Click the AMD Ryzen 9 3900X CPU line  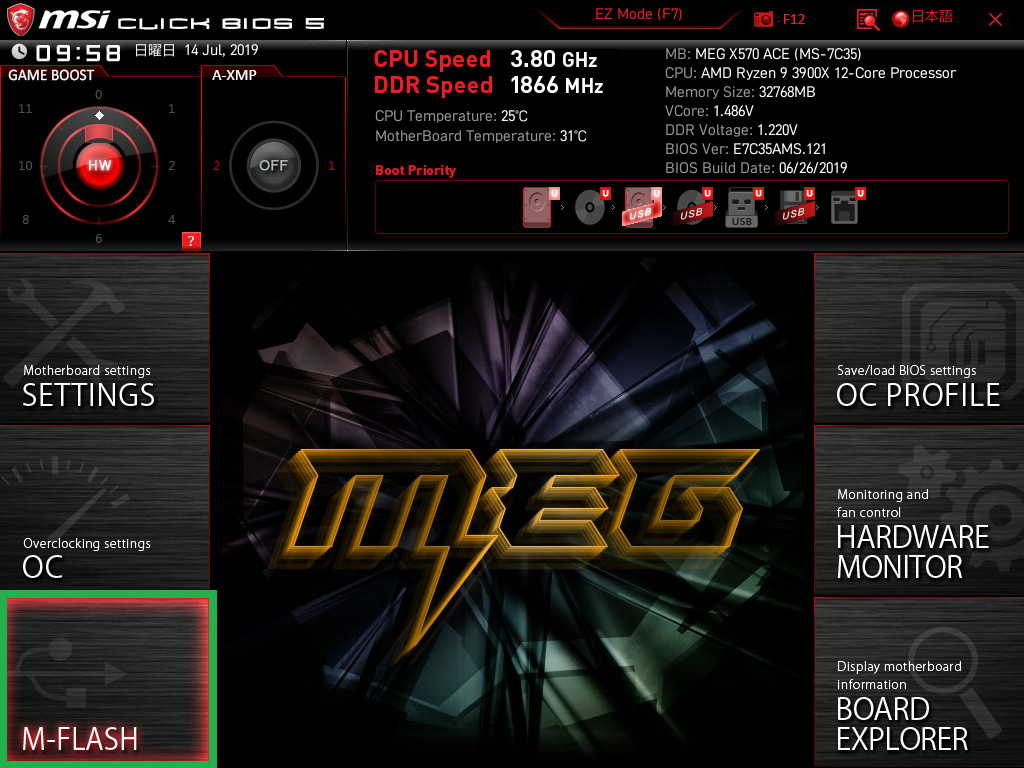(810, 73)
